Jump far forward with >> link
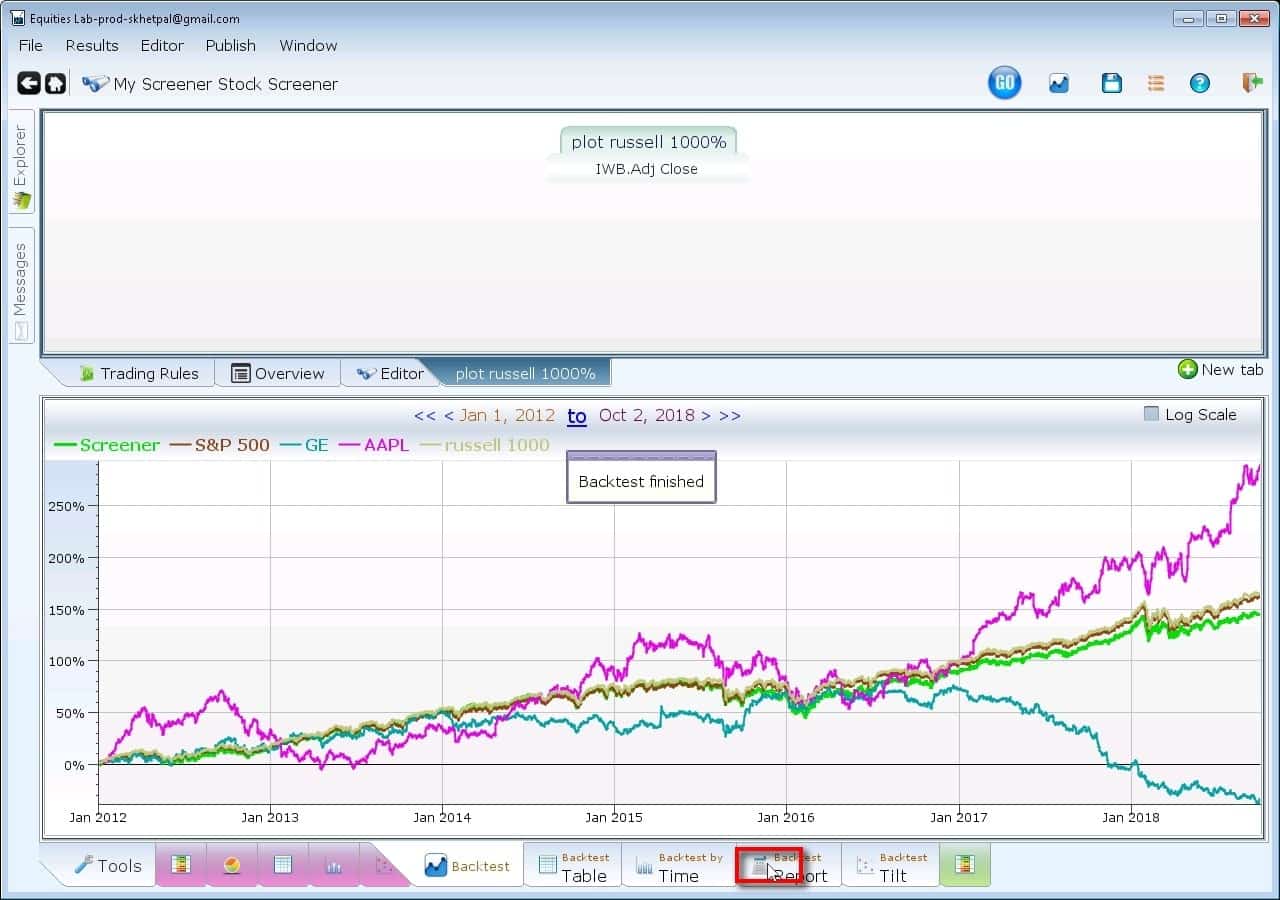Screen dimensions: 1280x900 pyautogui.click(x=730, y=415)
